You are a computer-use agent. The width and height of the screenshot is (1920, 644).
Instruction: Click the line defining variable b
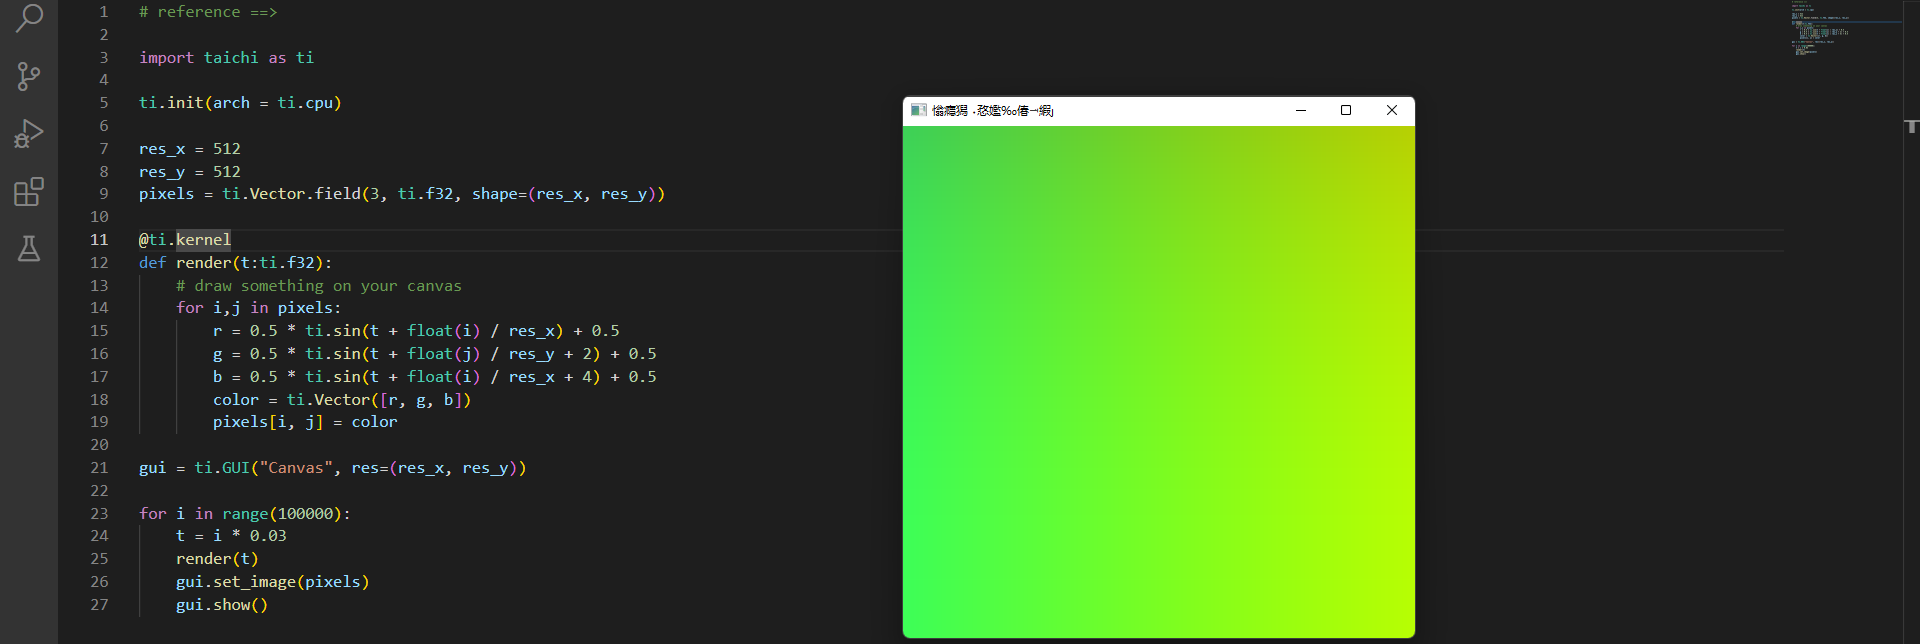coord(435,377)
